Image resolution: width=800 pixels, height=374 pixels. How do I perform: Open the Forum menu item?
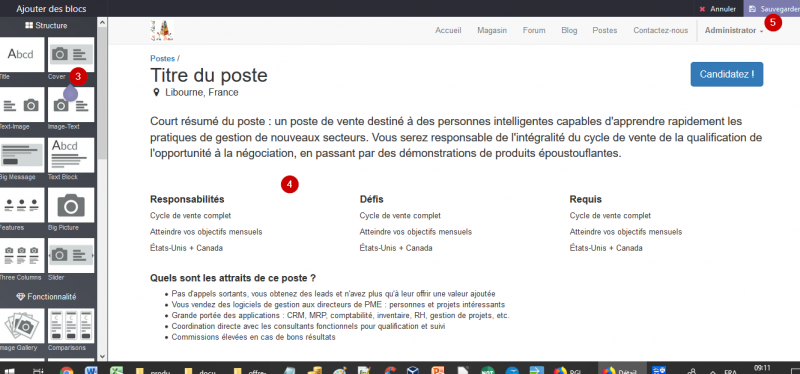(x=534, y=31)
